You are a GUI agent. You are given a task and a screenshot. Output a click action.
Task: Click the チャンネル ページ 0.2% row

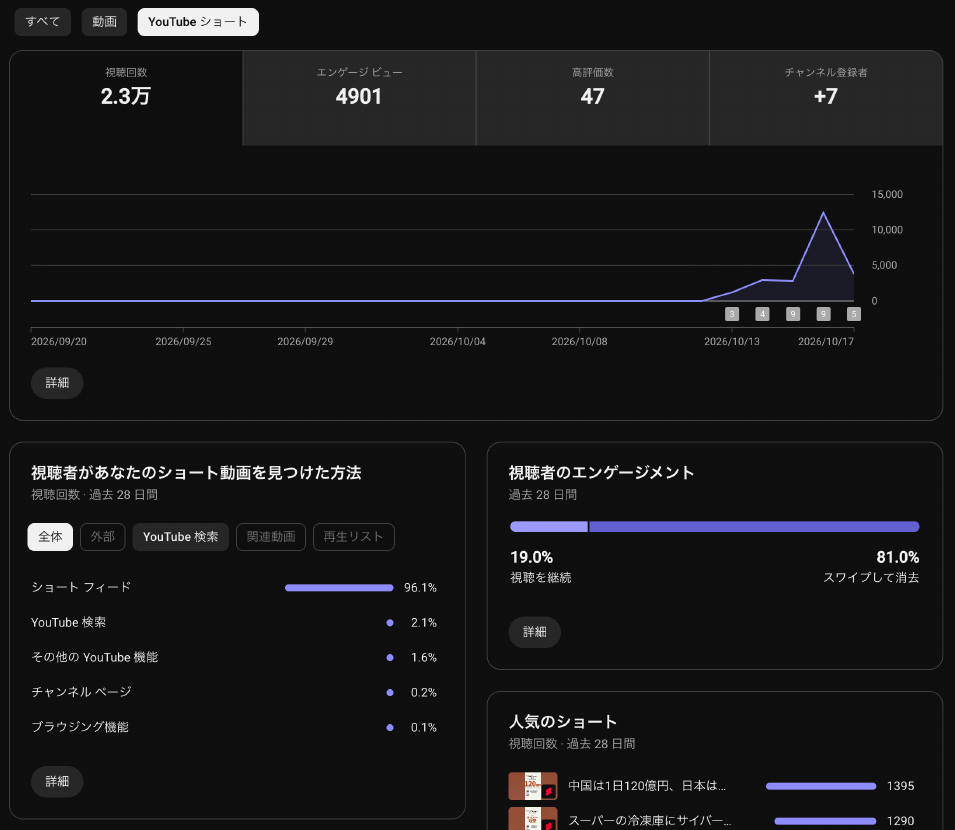click(x=234, y=692)
